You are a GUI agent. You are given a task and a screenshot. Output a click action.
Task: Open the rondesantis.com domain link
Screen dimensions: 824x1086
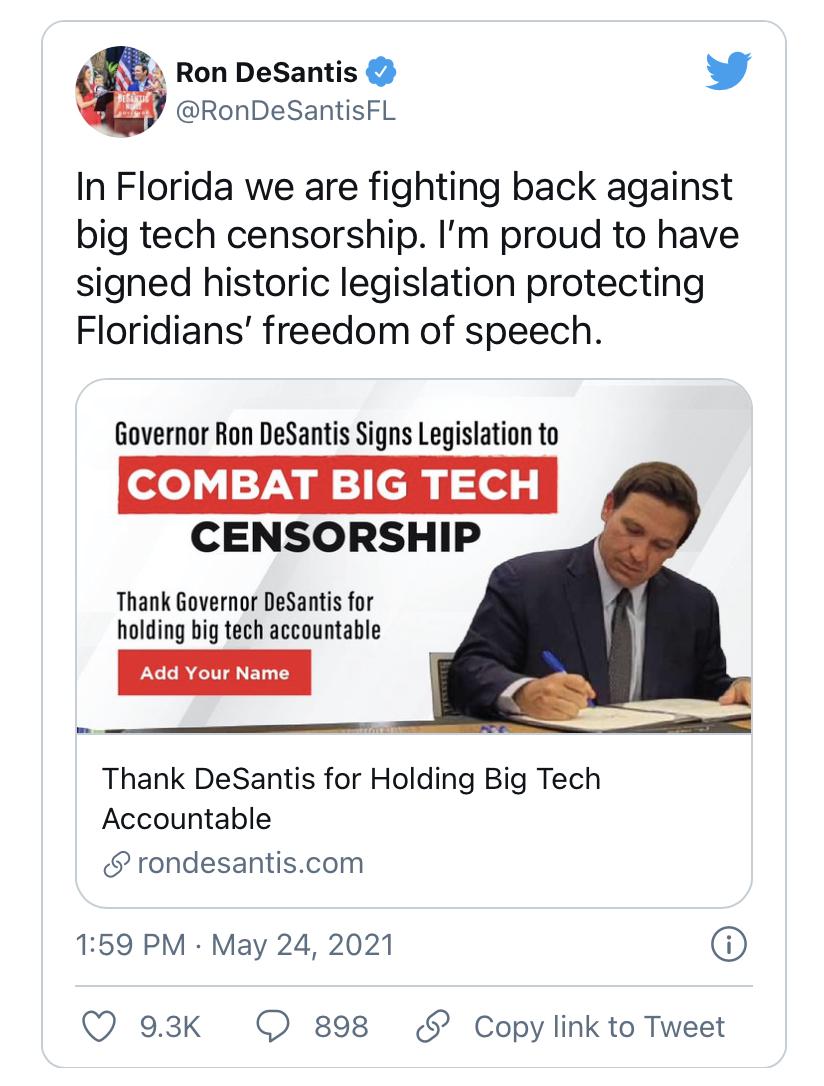249,863
